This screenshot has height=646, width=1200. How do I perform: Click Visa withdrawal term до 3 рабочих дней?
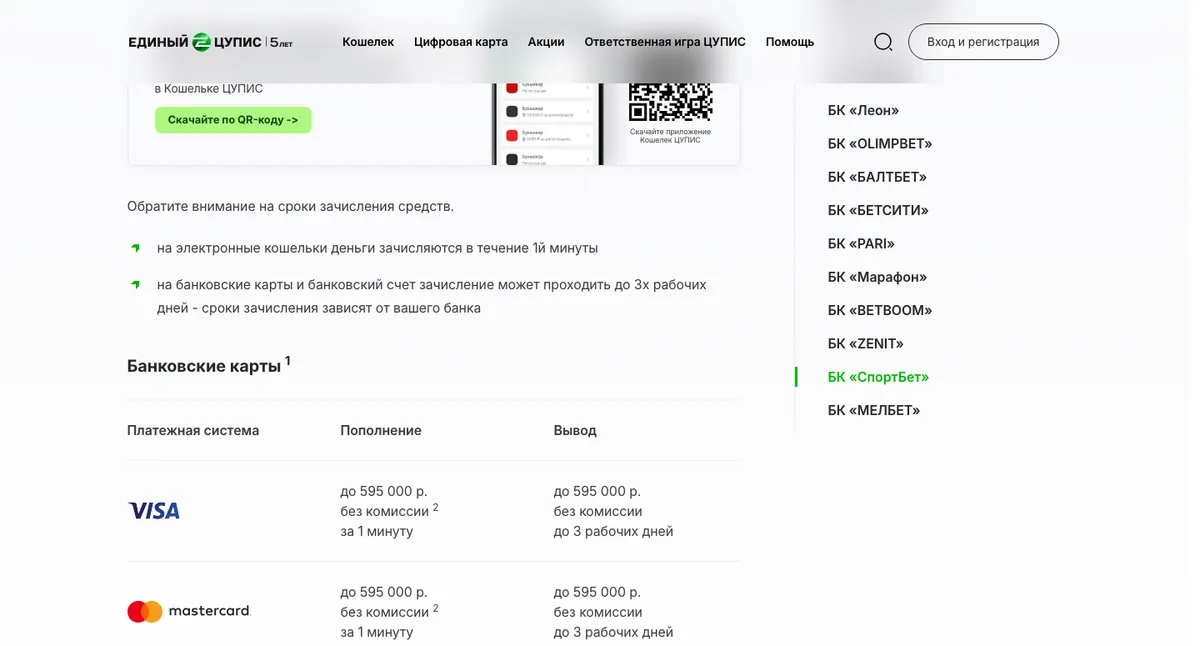tap(613, 531)
